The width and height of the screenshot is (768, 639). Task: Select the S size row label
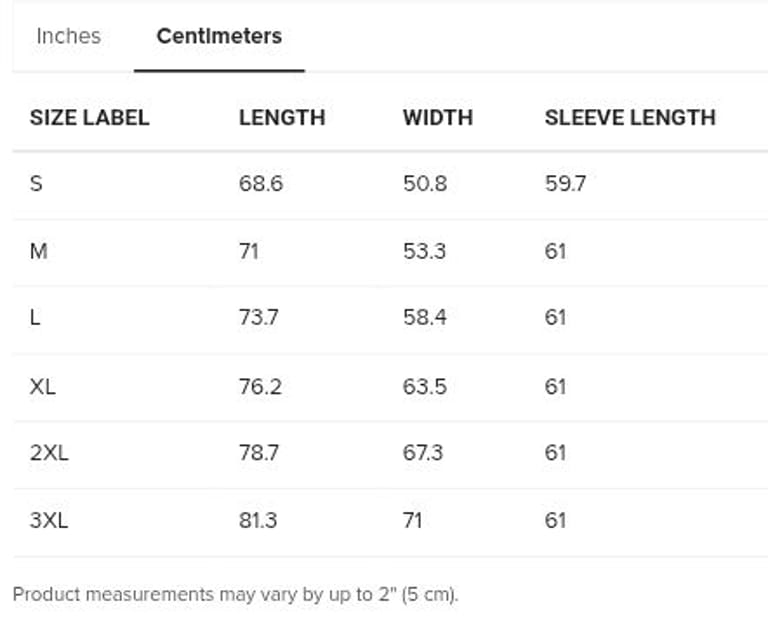coord(37,184)
